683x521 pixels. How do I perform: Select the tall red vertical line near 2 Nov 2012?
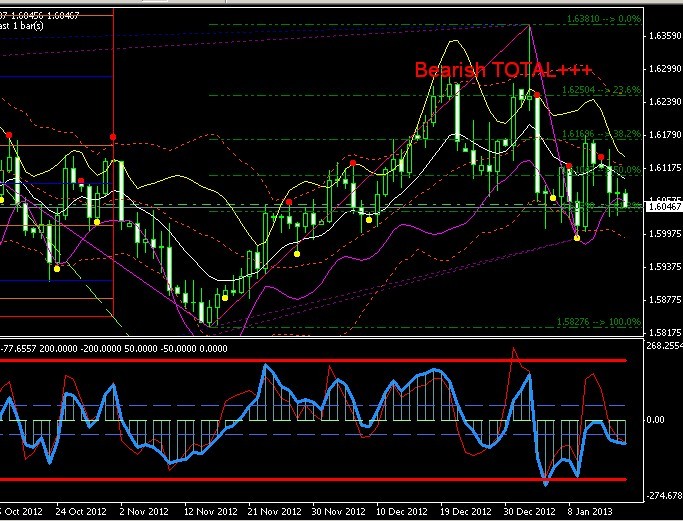(x=113, y=162)
